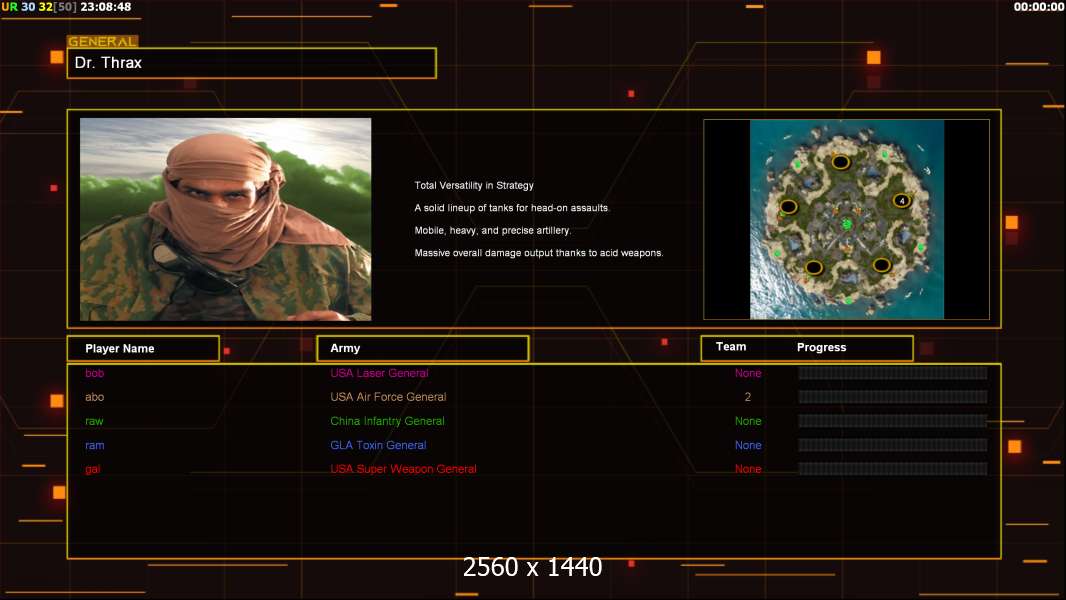Click bob's loading progress bar
The height and width of the screenshot is (600, 1066).
click(893, 373)
